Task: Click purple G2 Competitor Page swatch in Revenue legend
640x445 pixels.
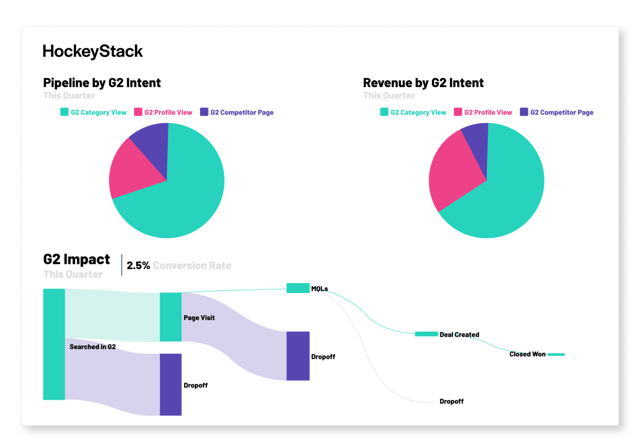Action: [x=524, y=112]
